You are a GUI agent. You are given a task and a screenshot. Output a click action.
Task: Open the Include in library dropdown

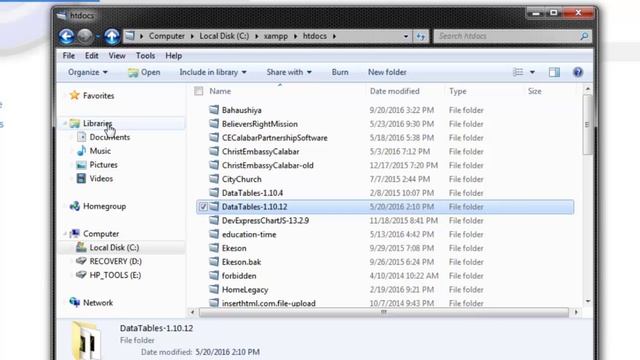pyautogui.click(x=213, y=72)
